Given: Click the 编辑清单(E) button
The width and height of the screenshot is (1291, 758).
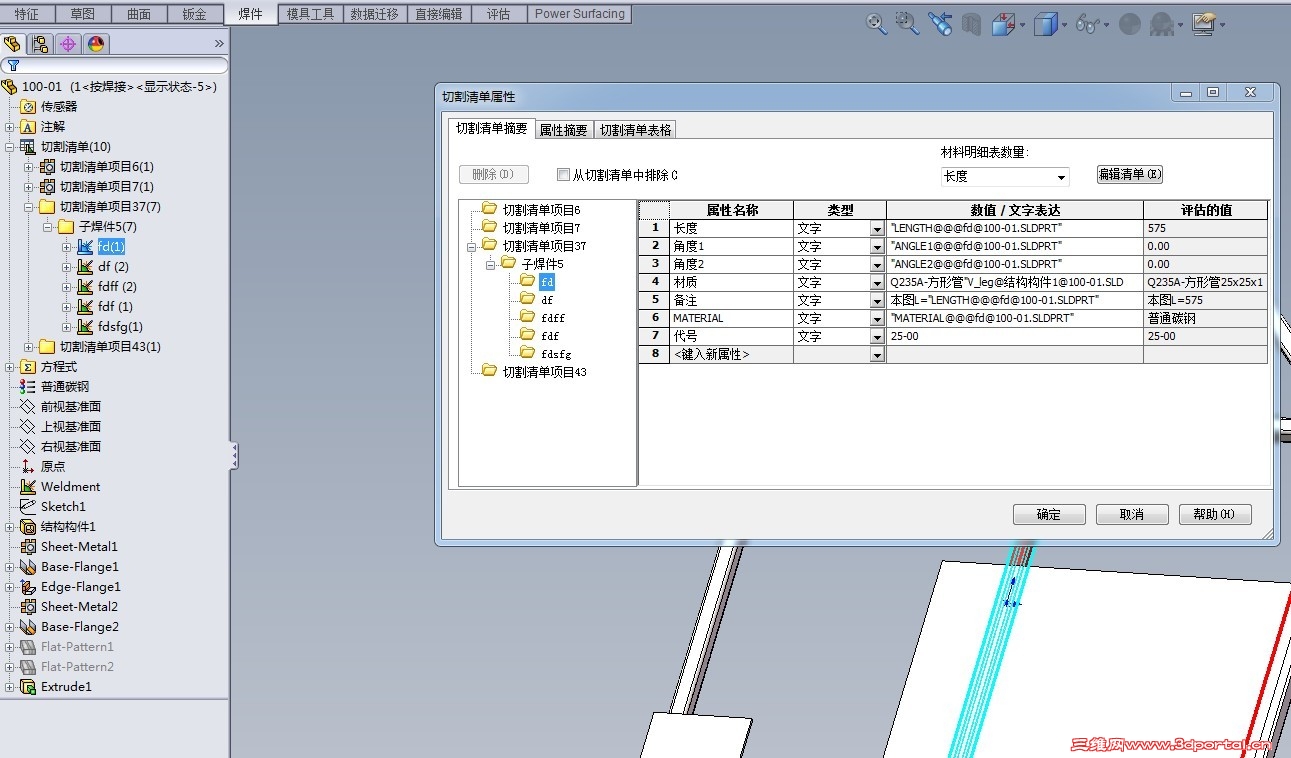Looking at the screenshot, I should click(1130, 174).
